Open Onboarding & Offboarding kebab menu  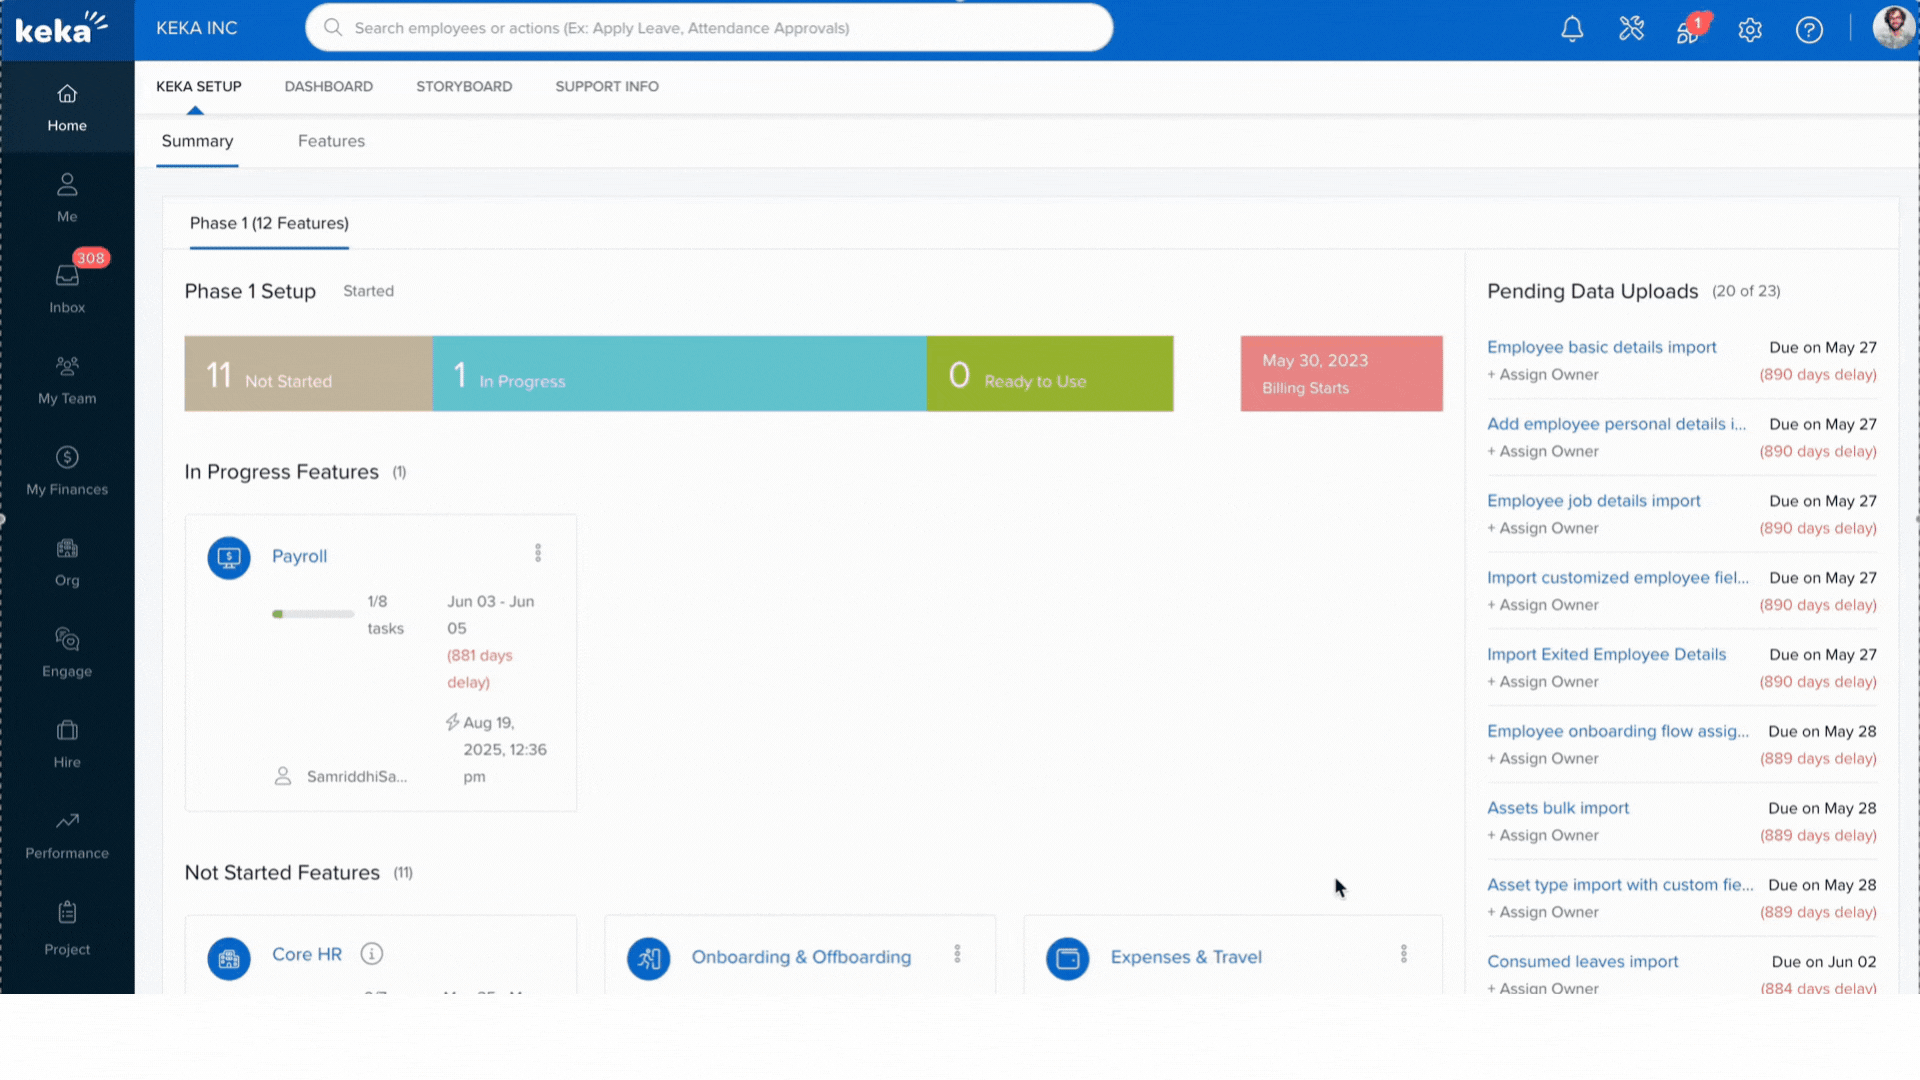coord(957,954)
